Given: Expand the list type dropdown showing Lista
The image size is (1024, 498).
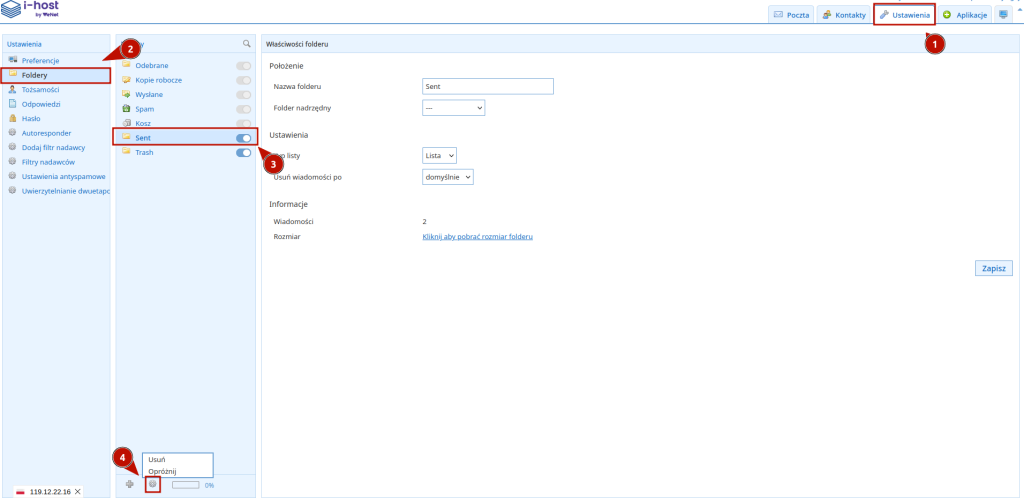Looking at the screenshot, I should (440, 155).
